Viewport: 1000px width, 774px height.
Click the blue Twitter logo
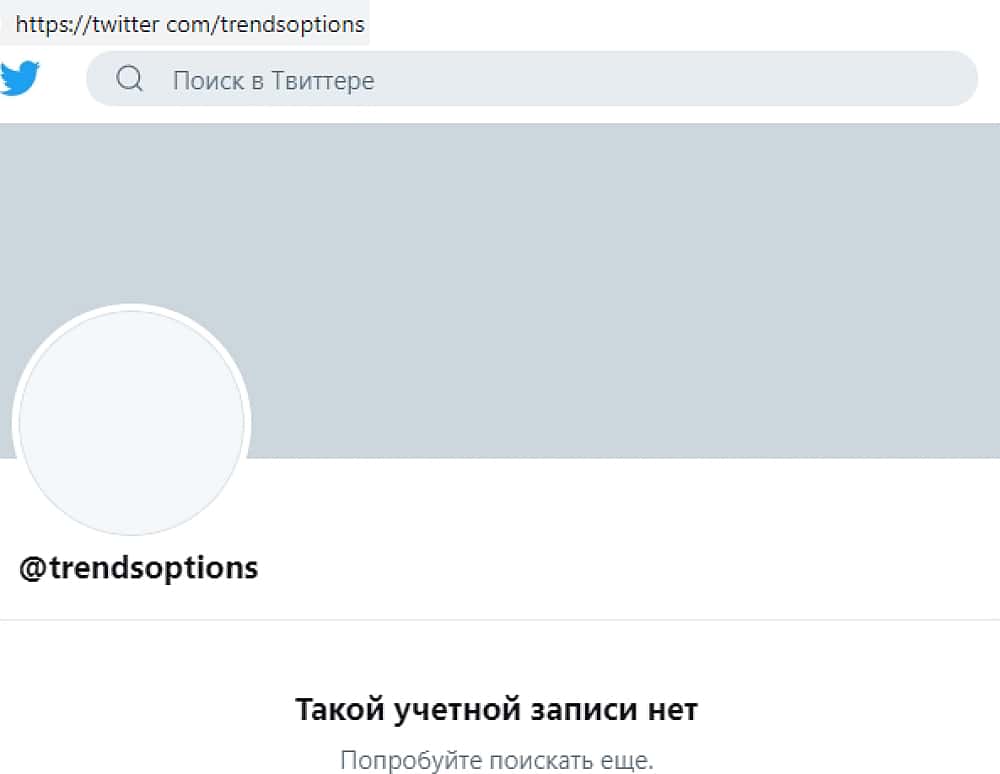point(20,78)
